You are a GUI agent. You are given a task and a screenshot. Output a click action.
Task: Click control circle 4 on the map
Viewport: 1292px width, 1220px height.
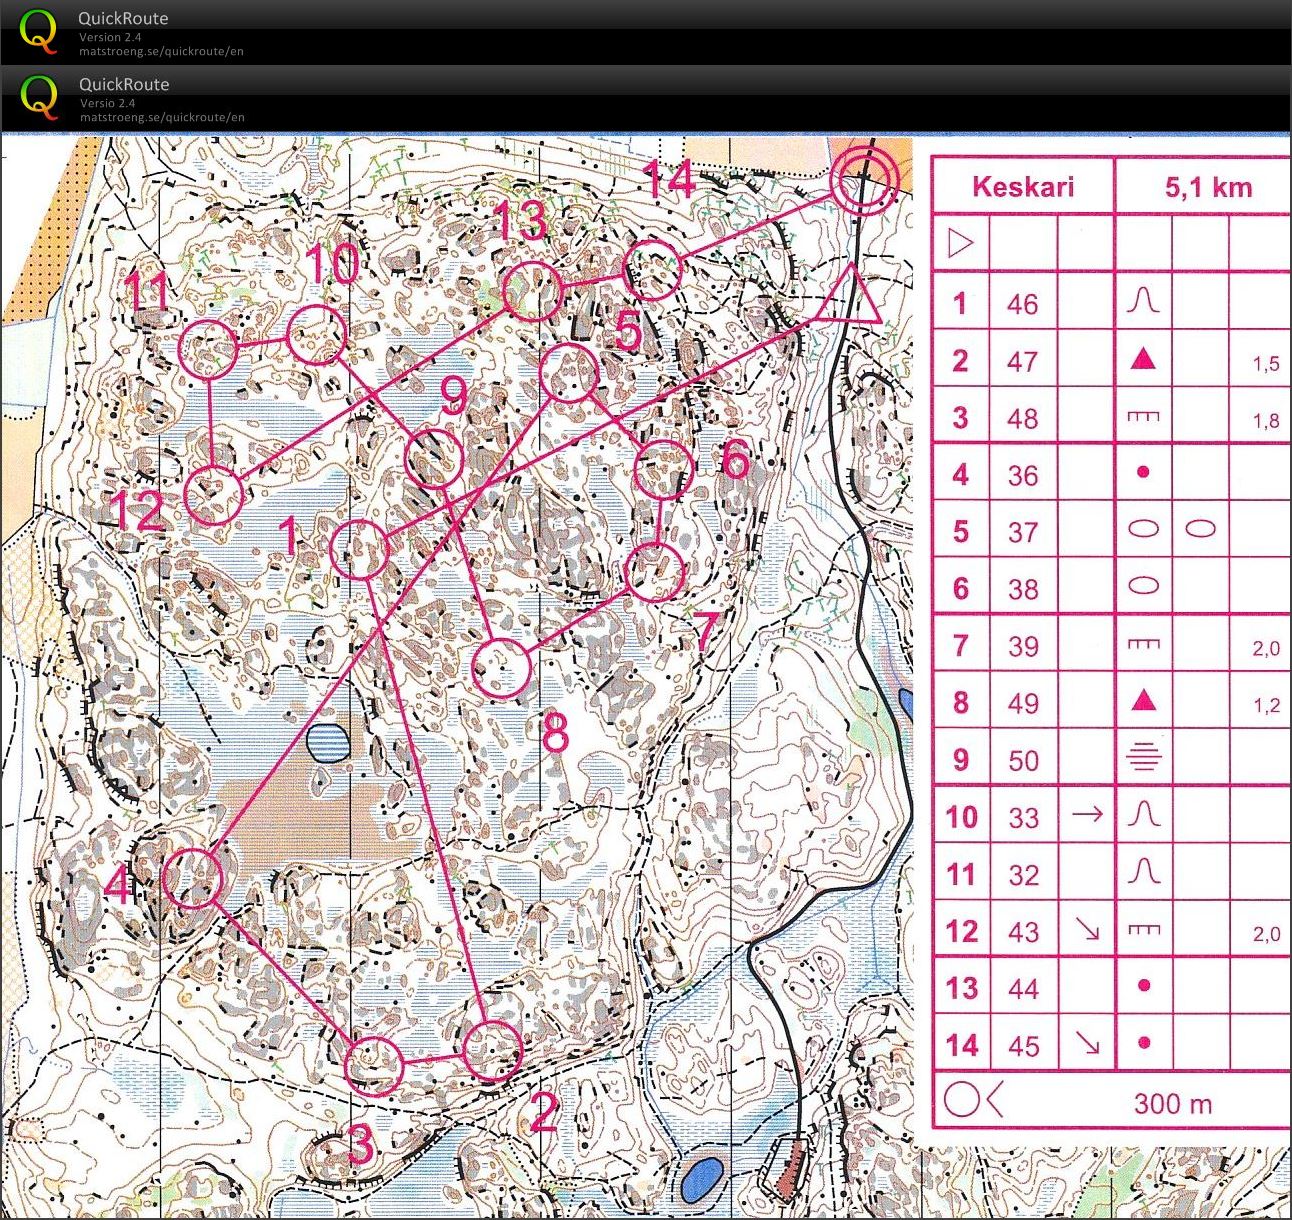193,878
